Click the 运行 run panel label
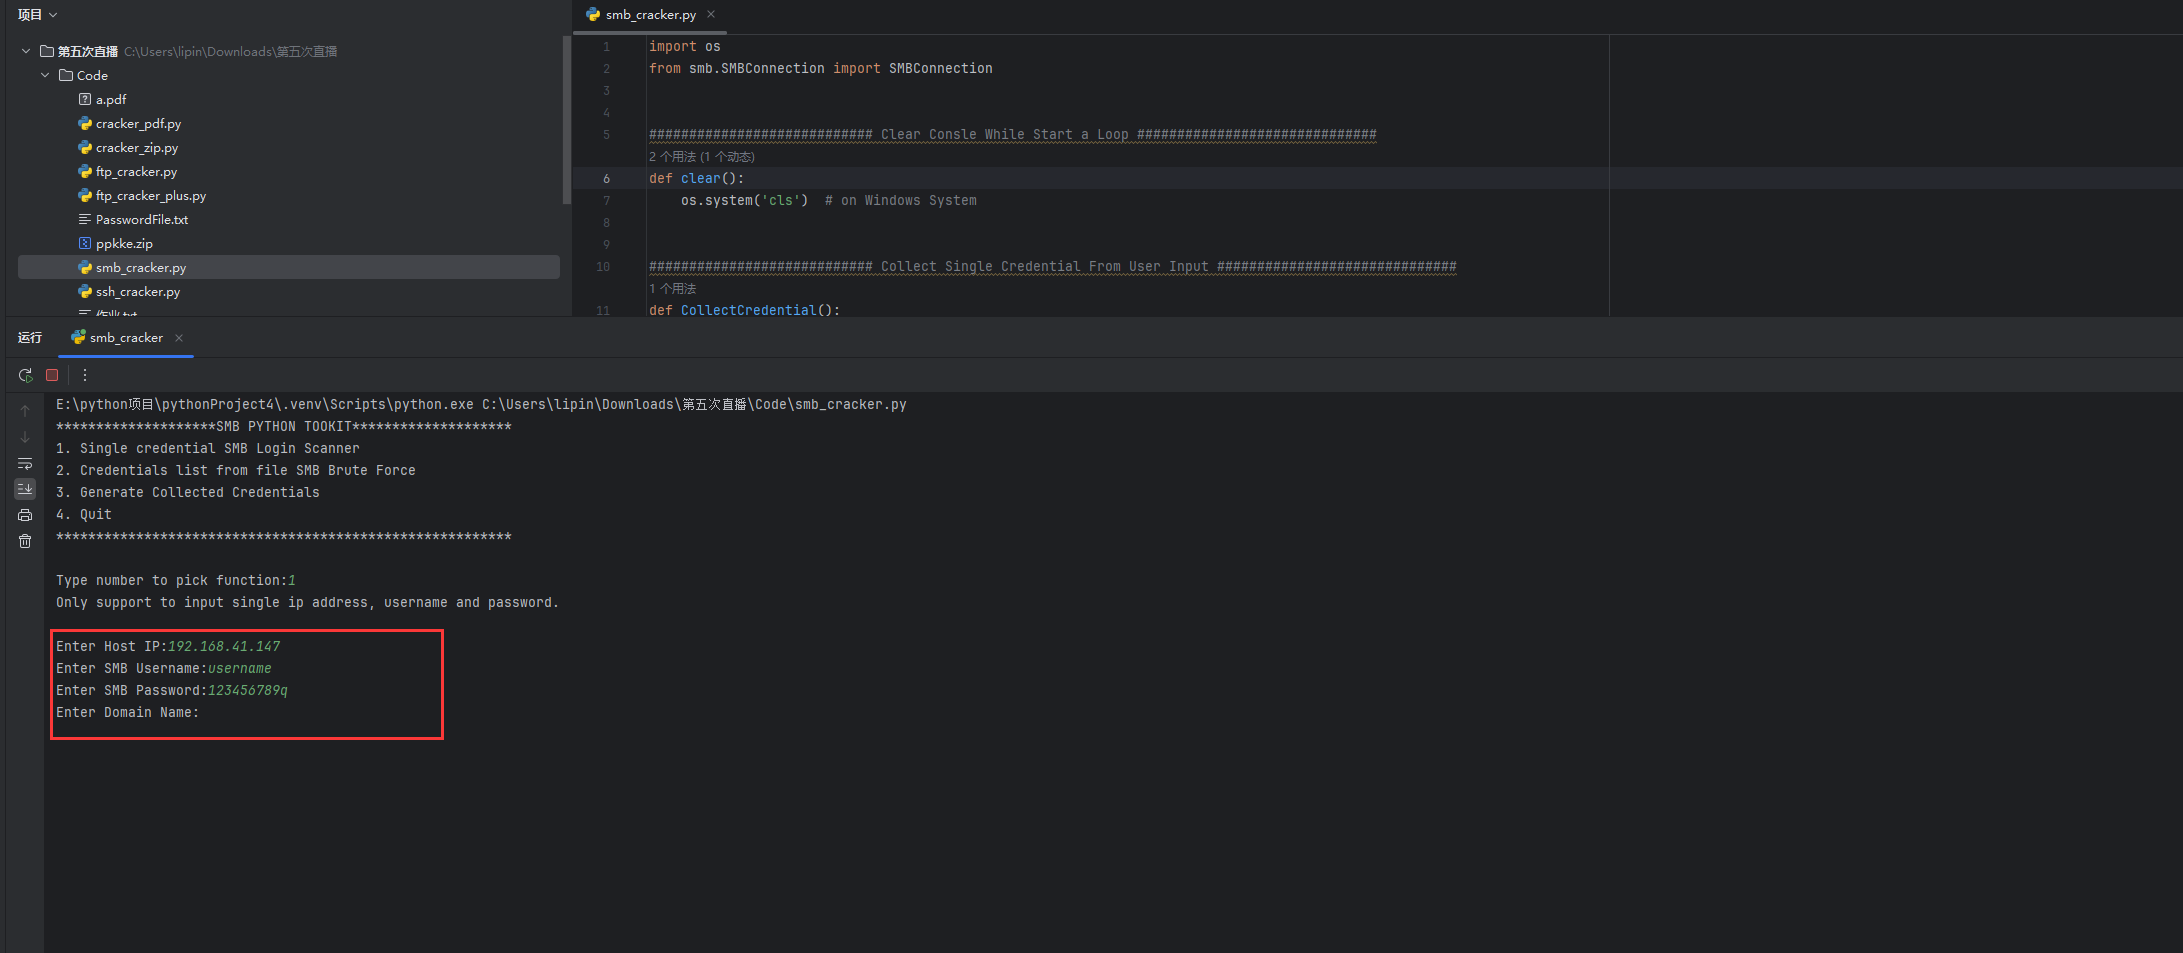The image size is (2183, 953). click(x=30, y=338)
